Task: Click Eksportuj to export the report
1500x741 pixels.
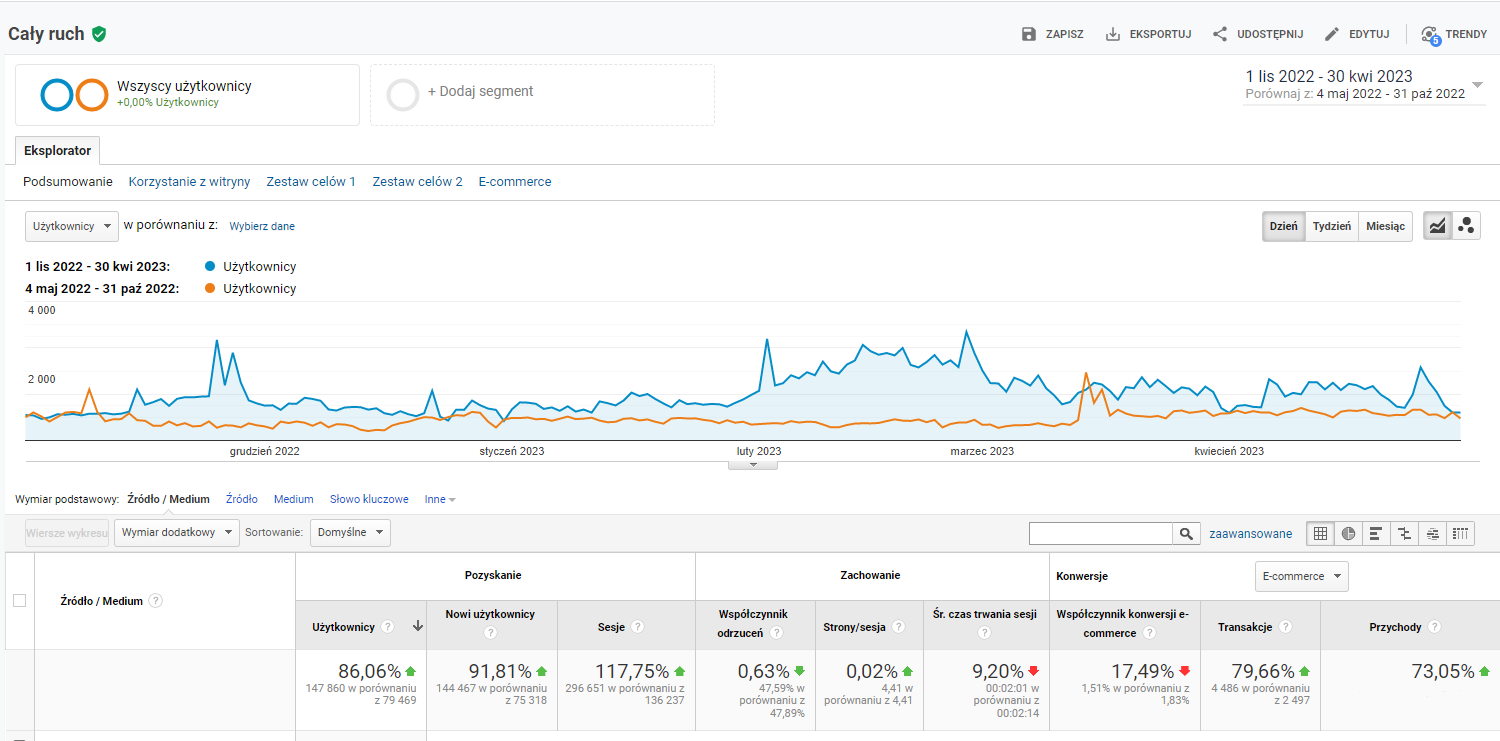Action: (1148, 34)
